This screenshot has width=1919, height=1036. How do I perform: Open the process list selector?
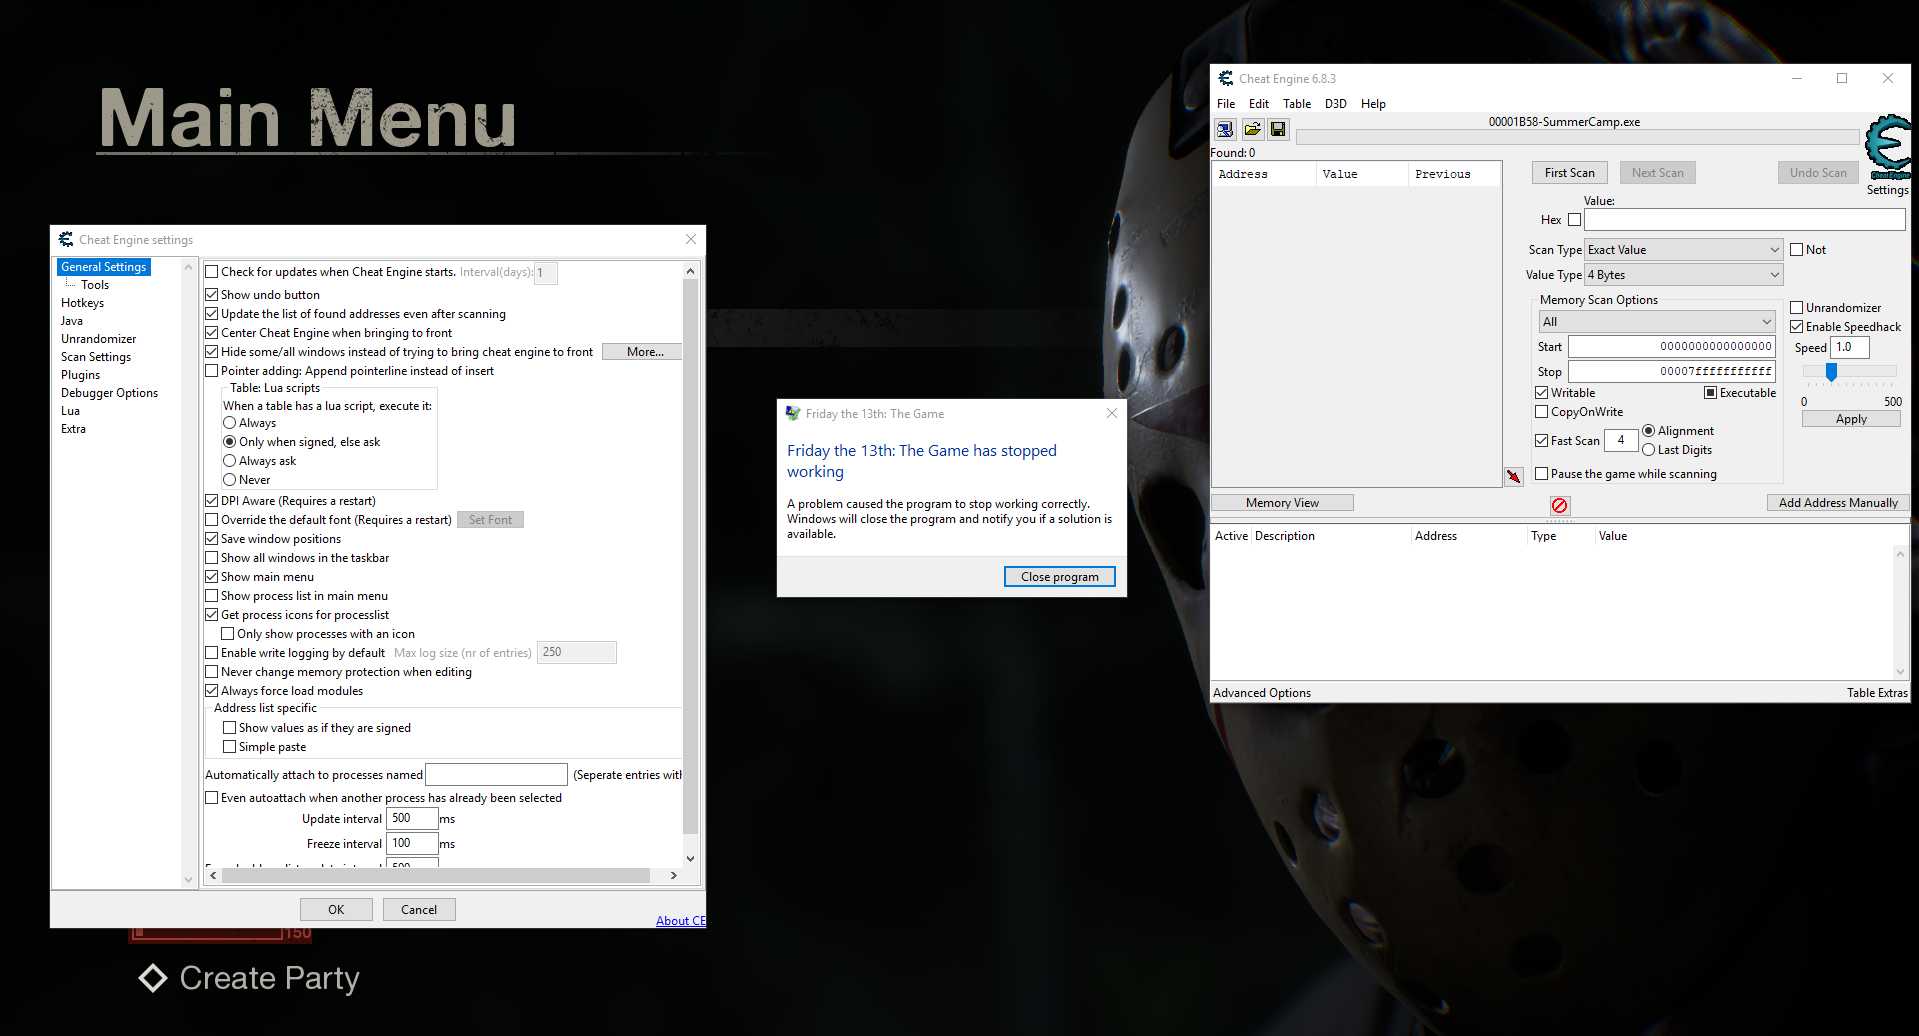(1224, 129)
